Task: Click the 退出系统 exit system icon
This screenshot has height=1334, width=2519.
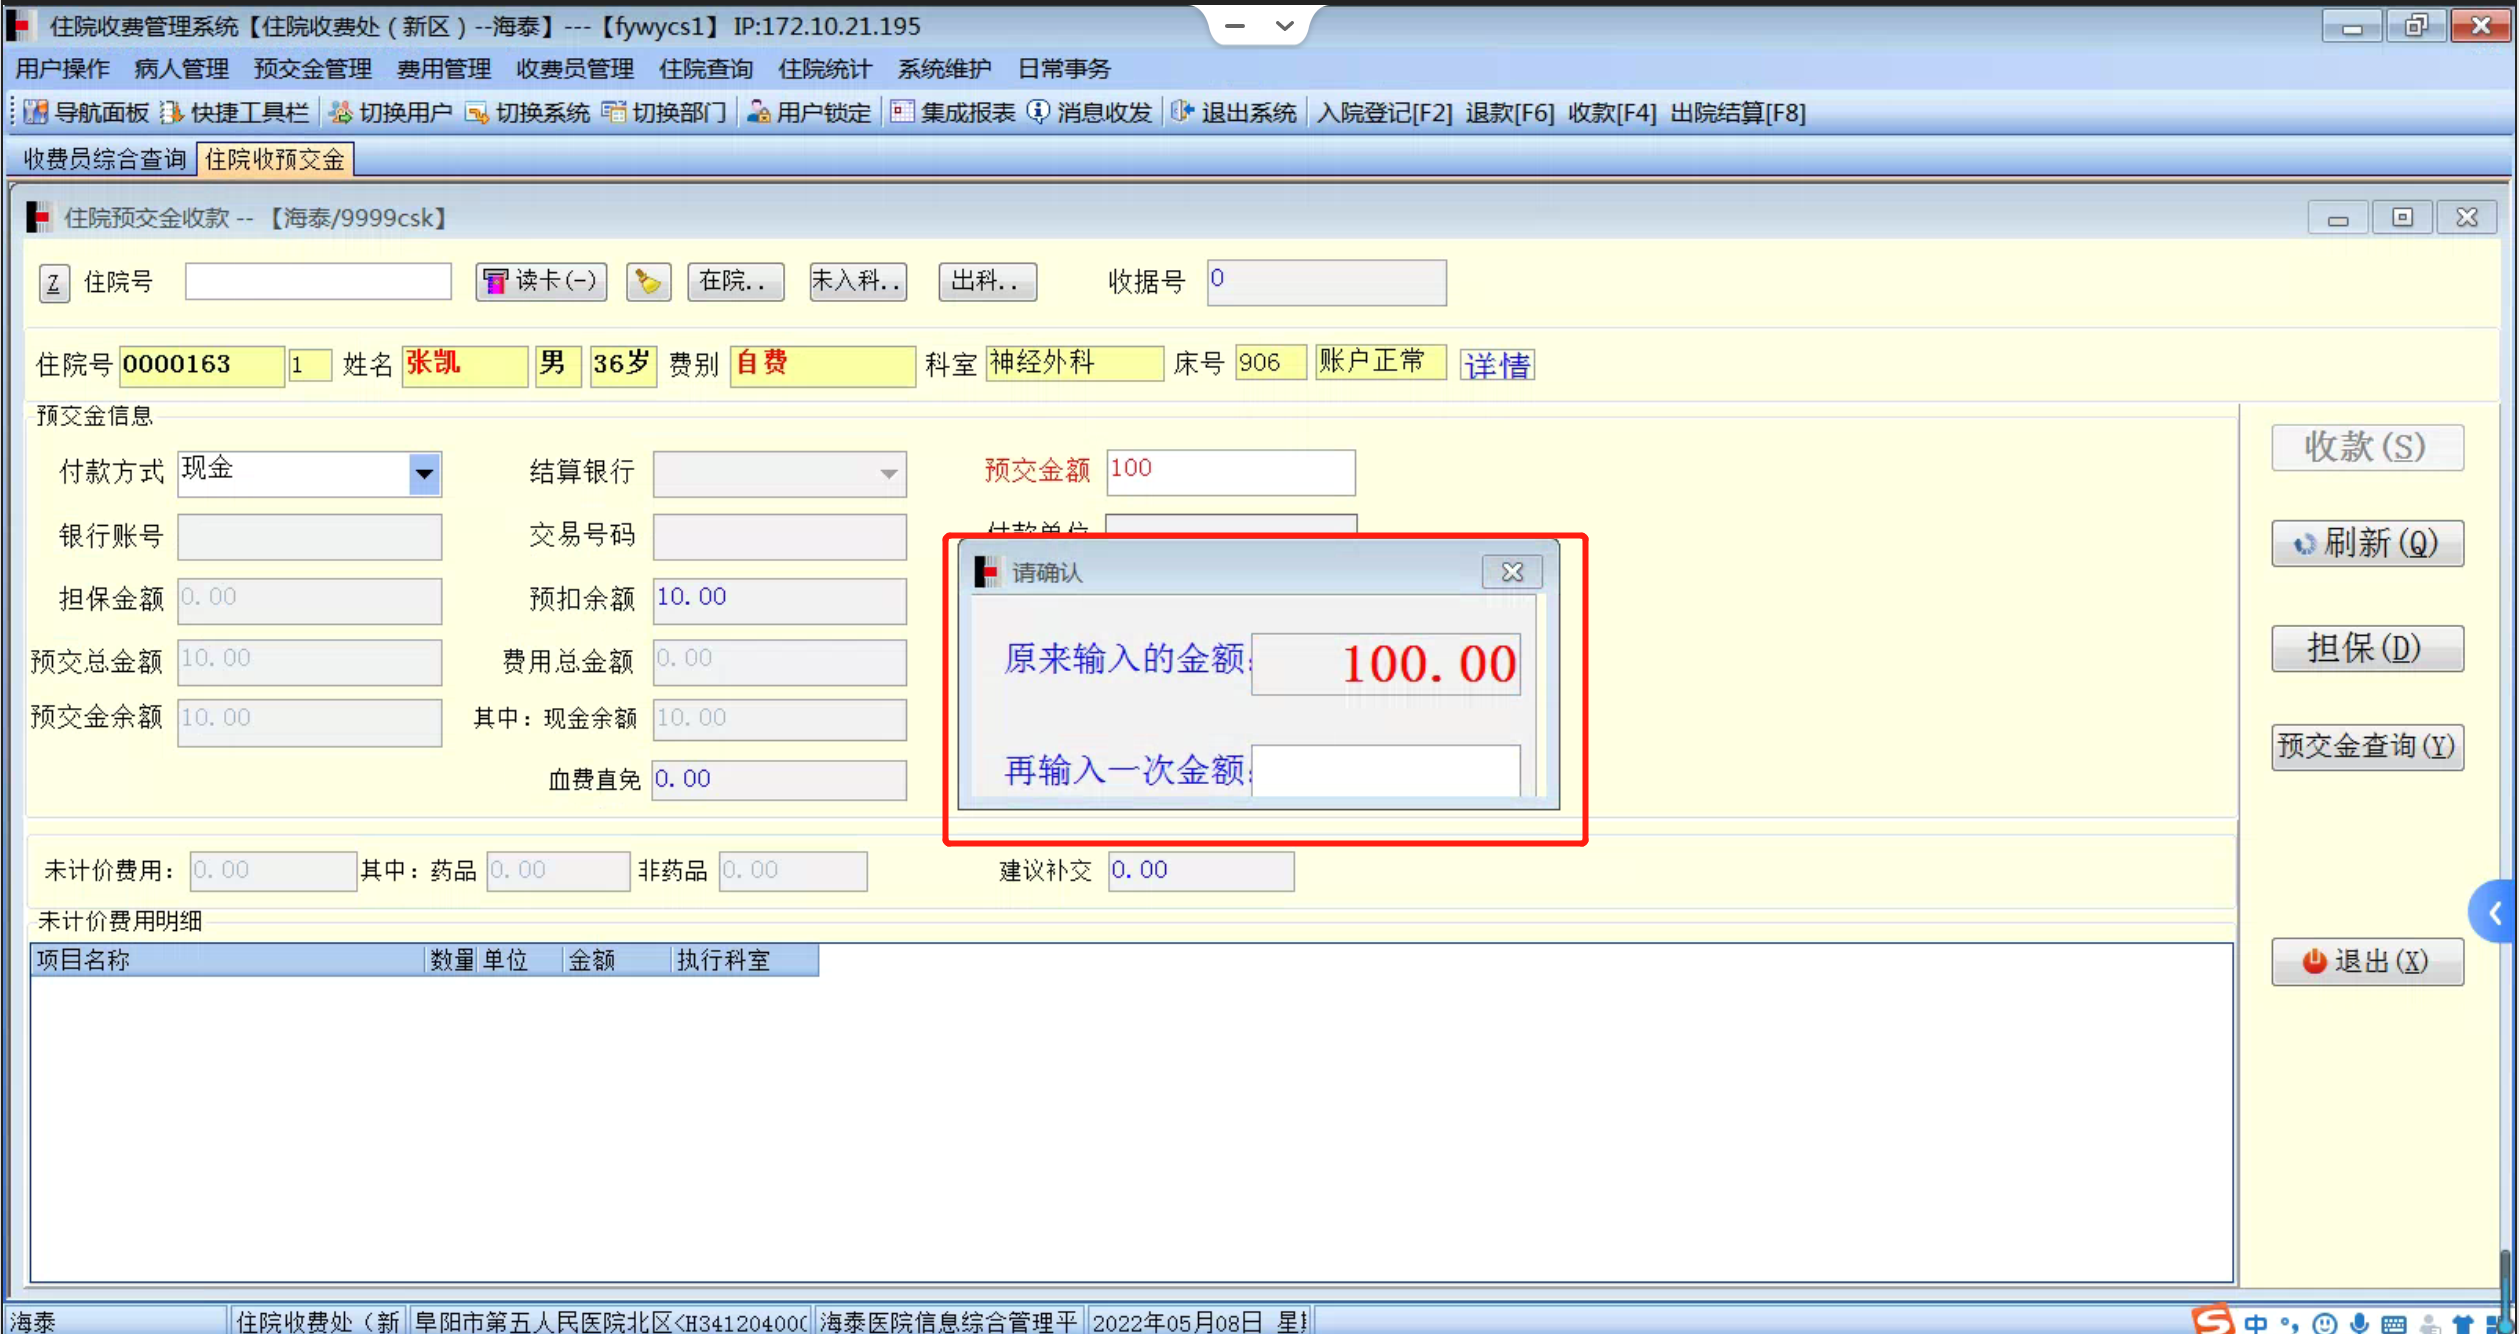Action: pyautogui.click(x=1182, y=112)
